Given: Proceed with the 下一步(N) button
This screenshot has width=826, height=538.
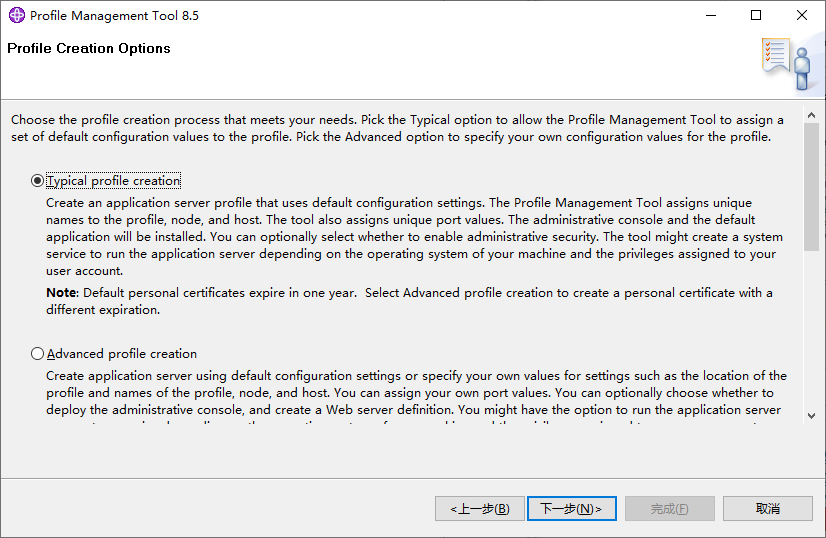Looking at the screenshot, I should point(571,509).
